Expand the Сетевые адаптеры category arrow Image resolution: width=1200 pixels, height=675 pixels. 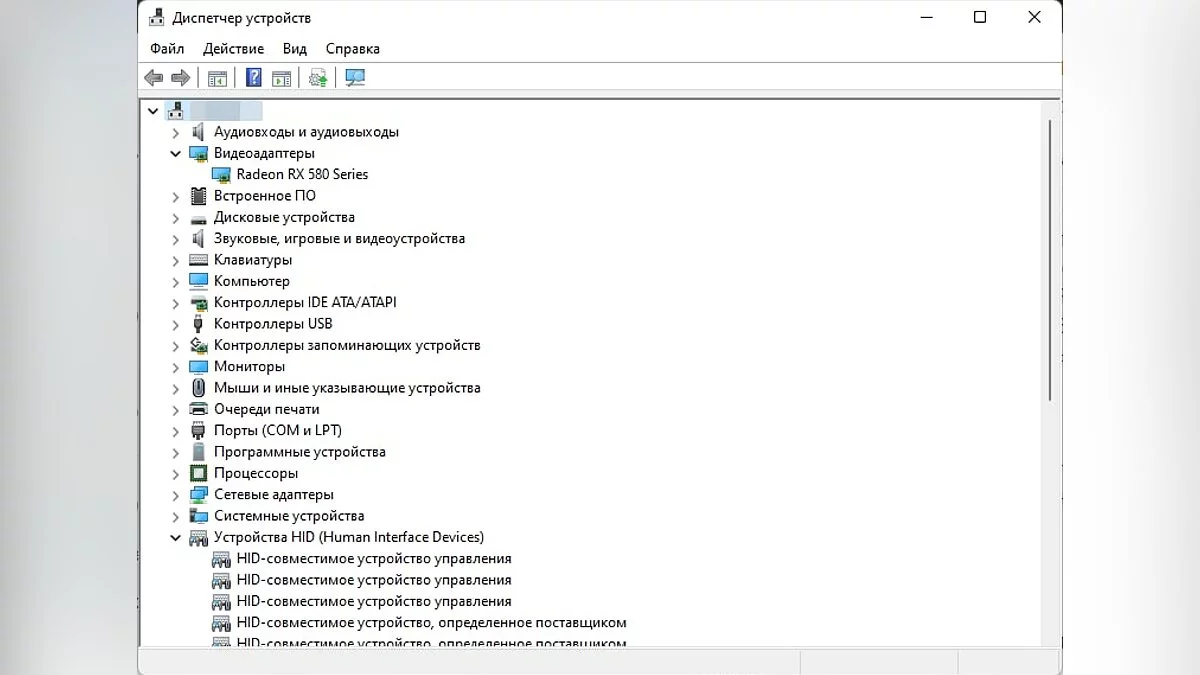(x=176, y=495)
